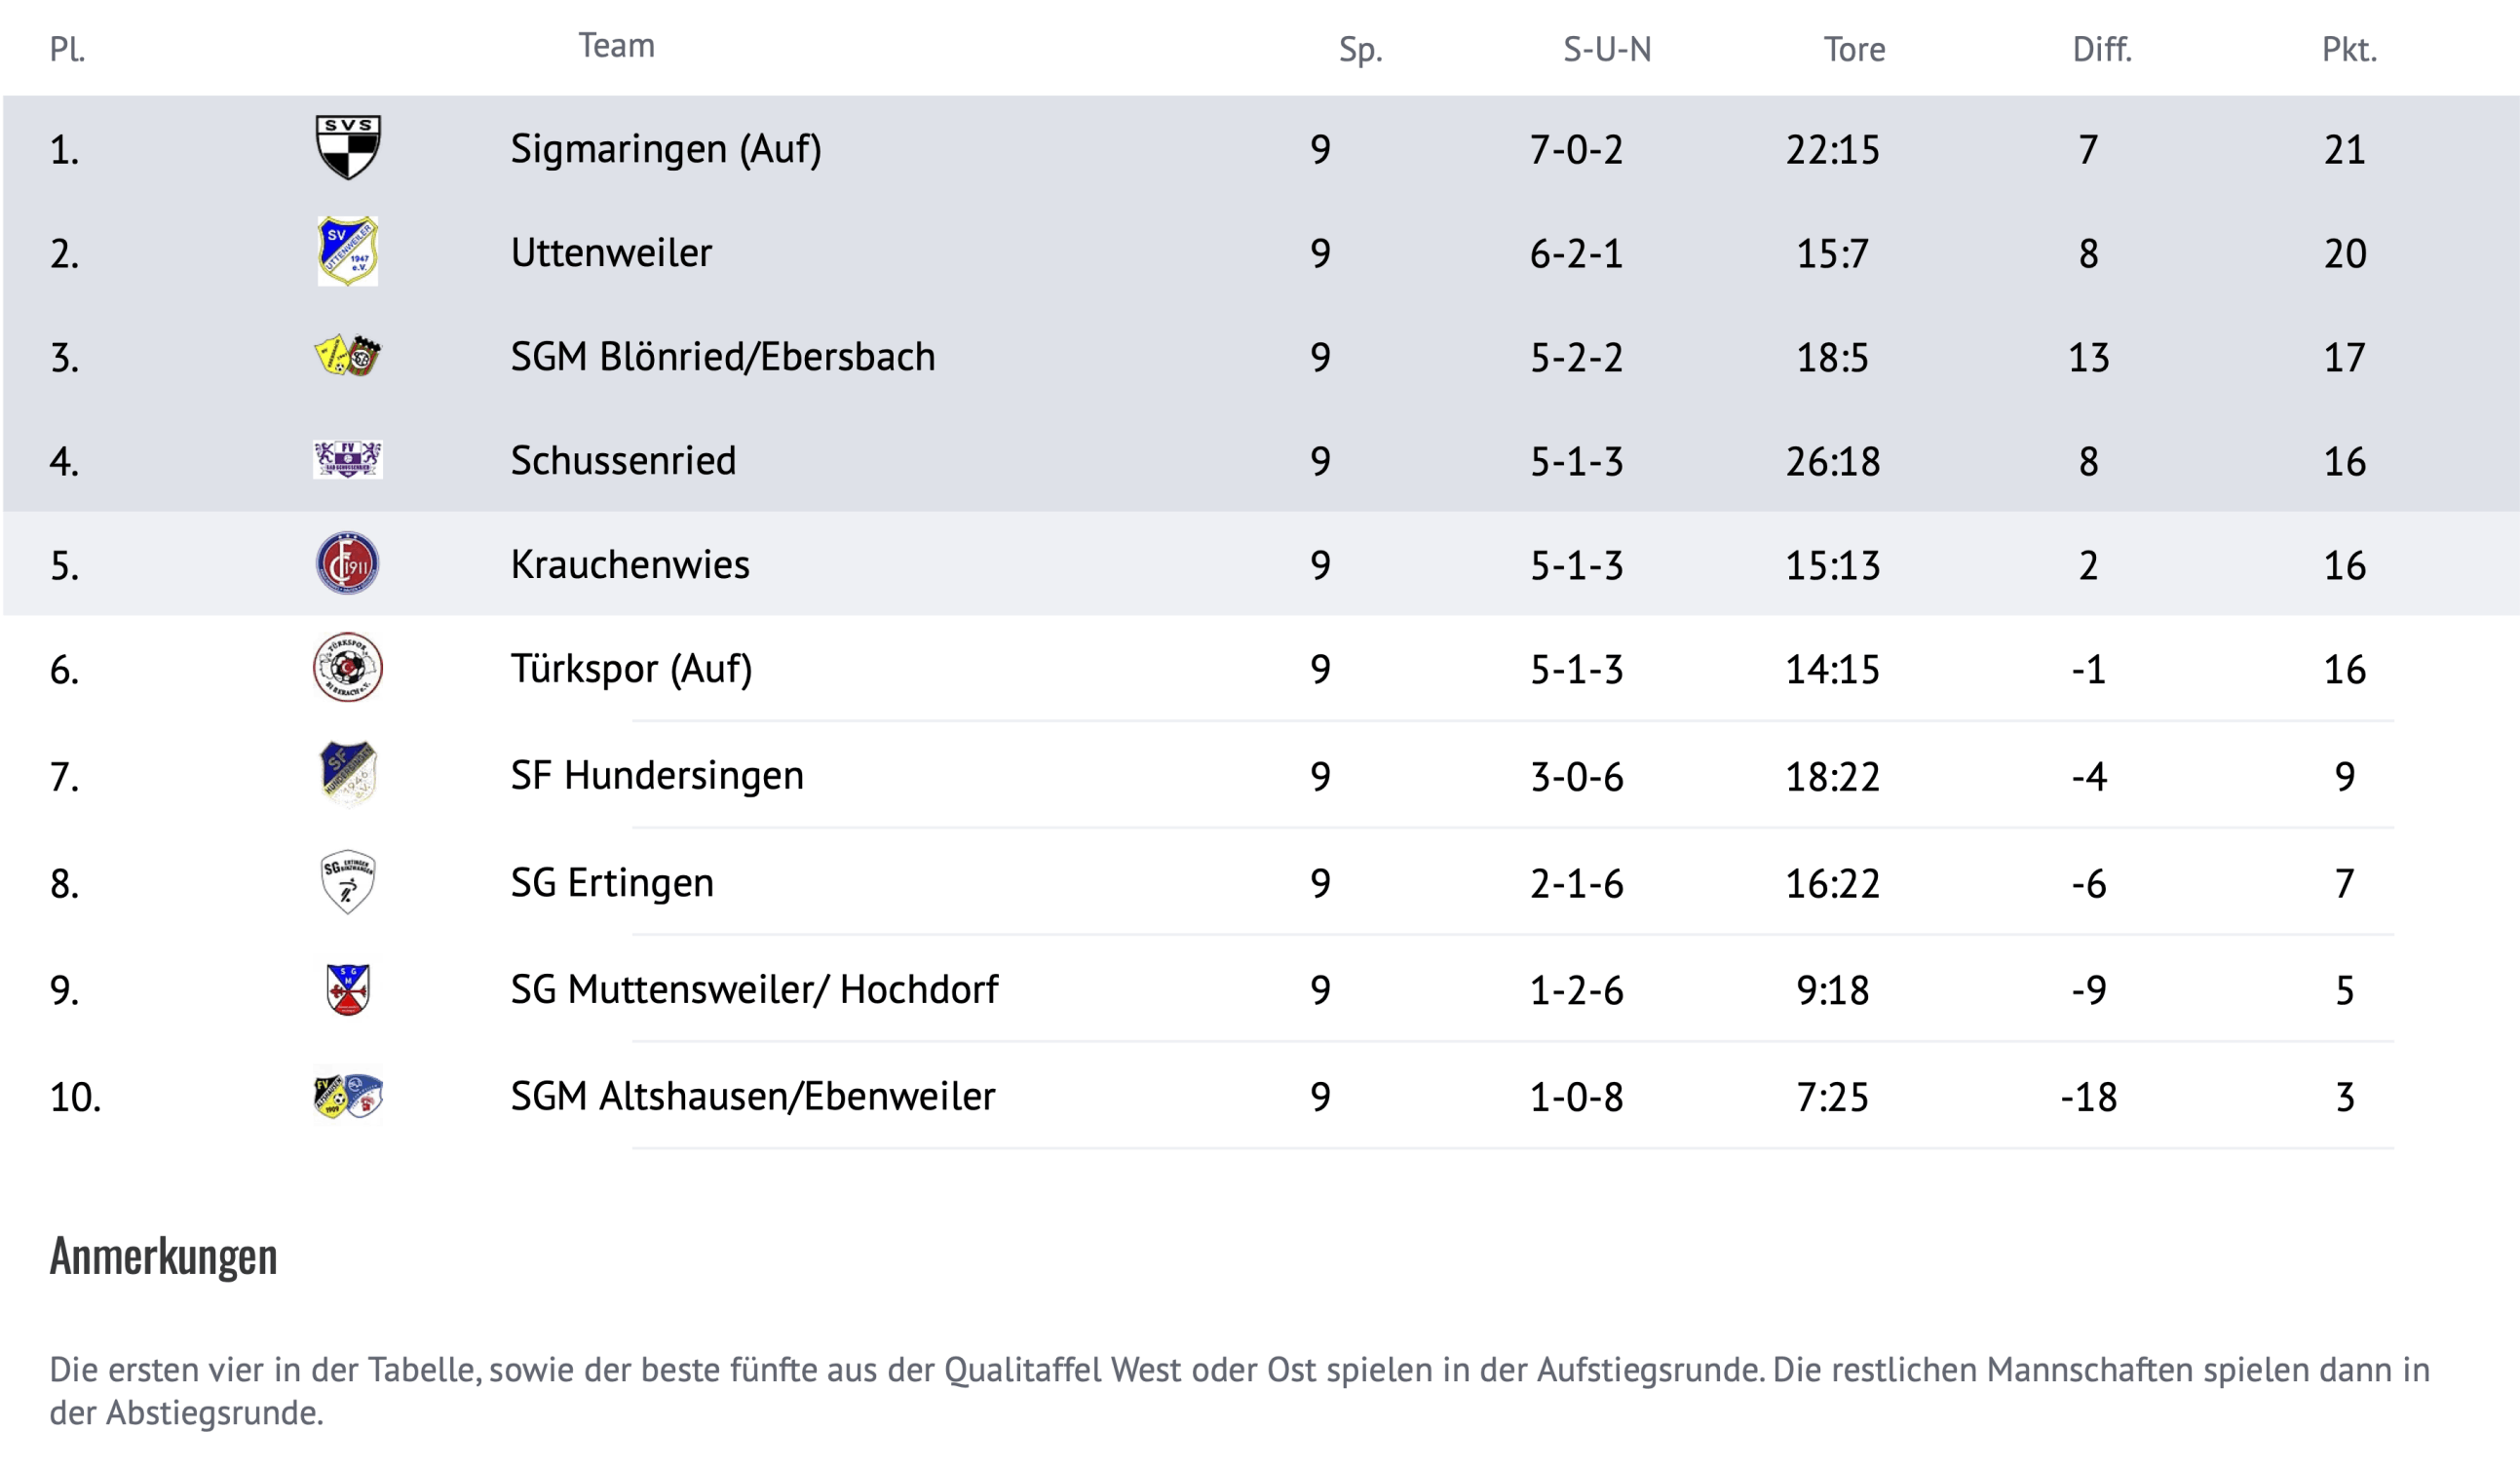The image size is (2520, 1468).
Task: Click the SF Hundersingen team name
Action: pyautogui.click(x=657, y=775)
